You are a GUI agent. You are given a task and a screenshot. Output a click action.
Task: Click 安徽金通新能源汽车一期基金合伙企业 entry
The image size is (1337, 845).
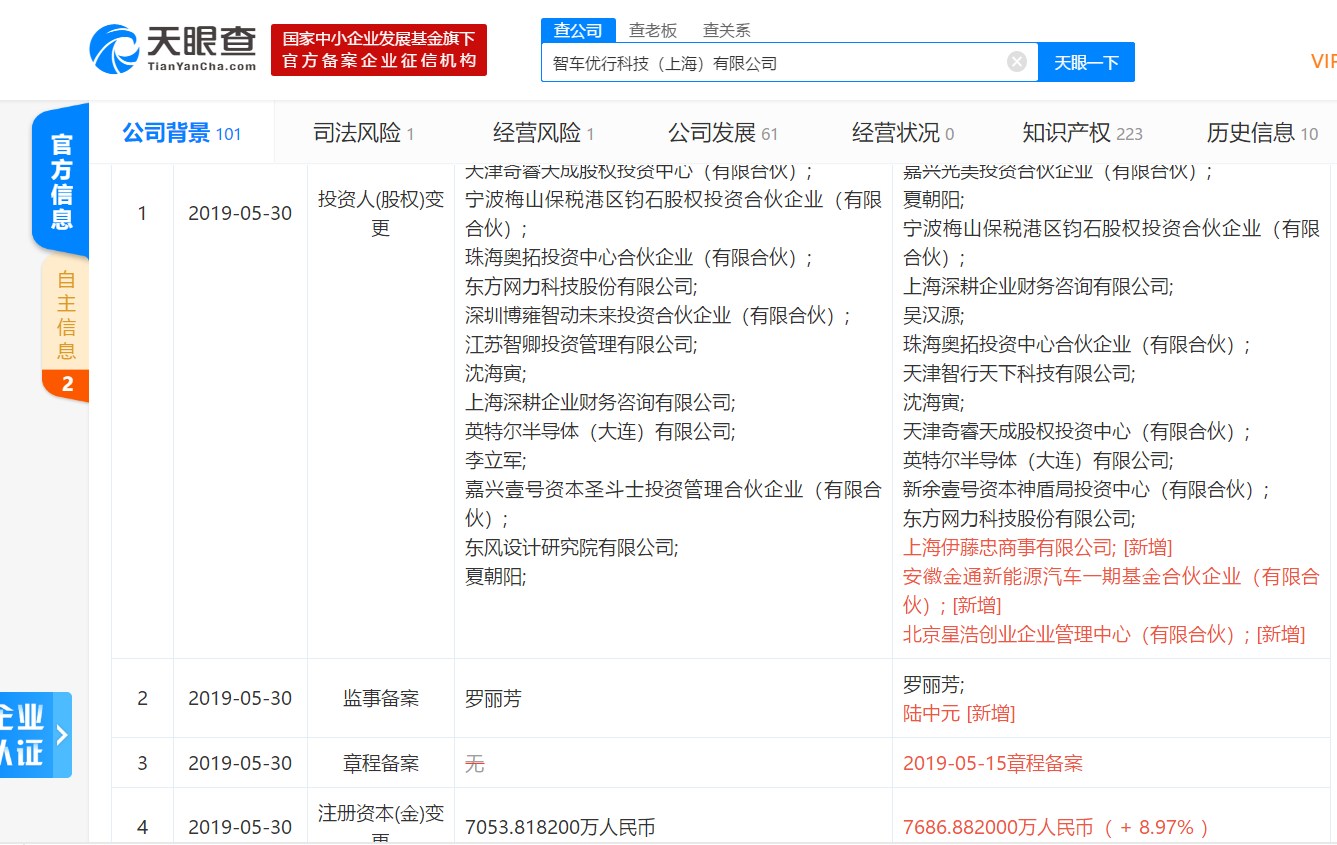click(1111, 590)
